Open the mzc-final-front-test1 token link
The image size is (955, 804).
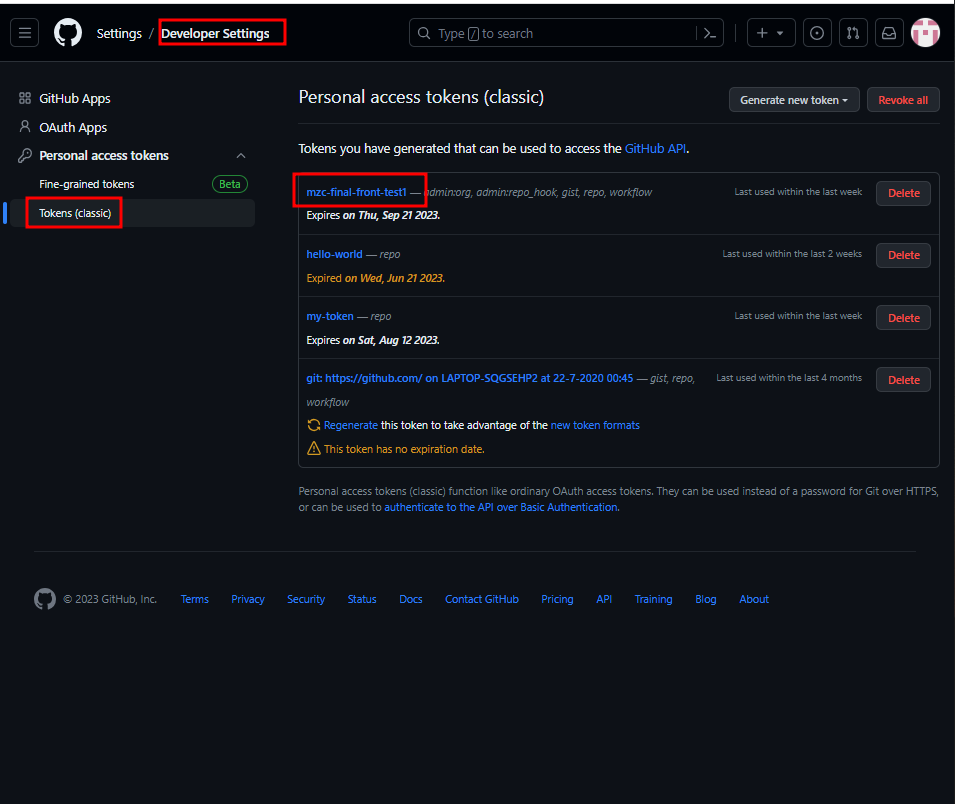pyautogui.click(x=356, y=192)
